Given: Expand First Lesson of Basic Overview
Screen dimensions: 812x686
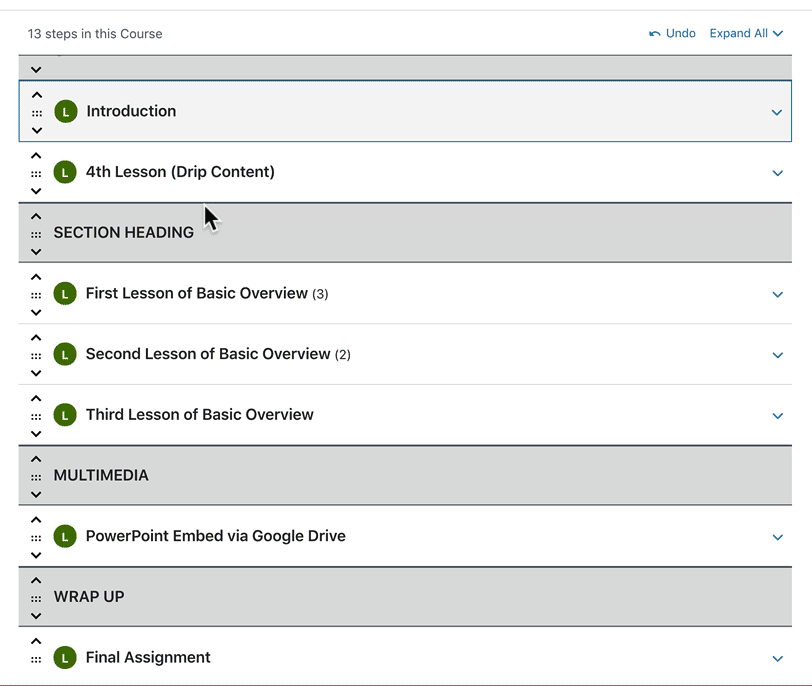Looking at the screenshot, I should tap(777, 294).
